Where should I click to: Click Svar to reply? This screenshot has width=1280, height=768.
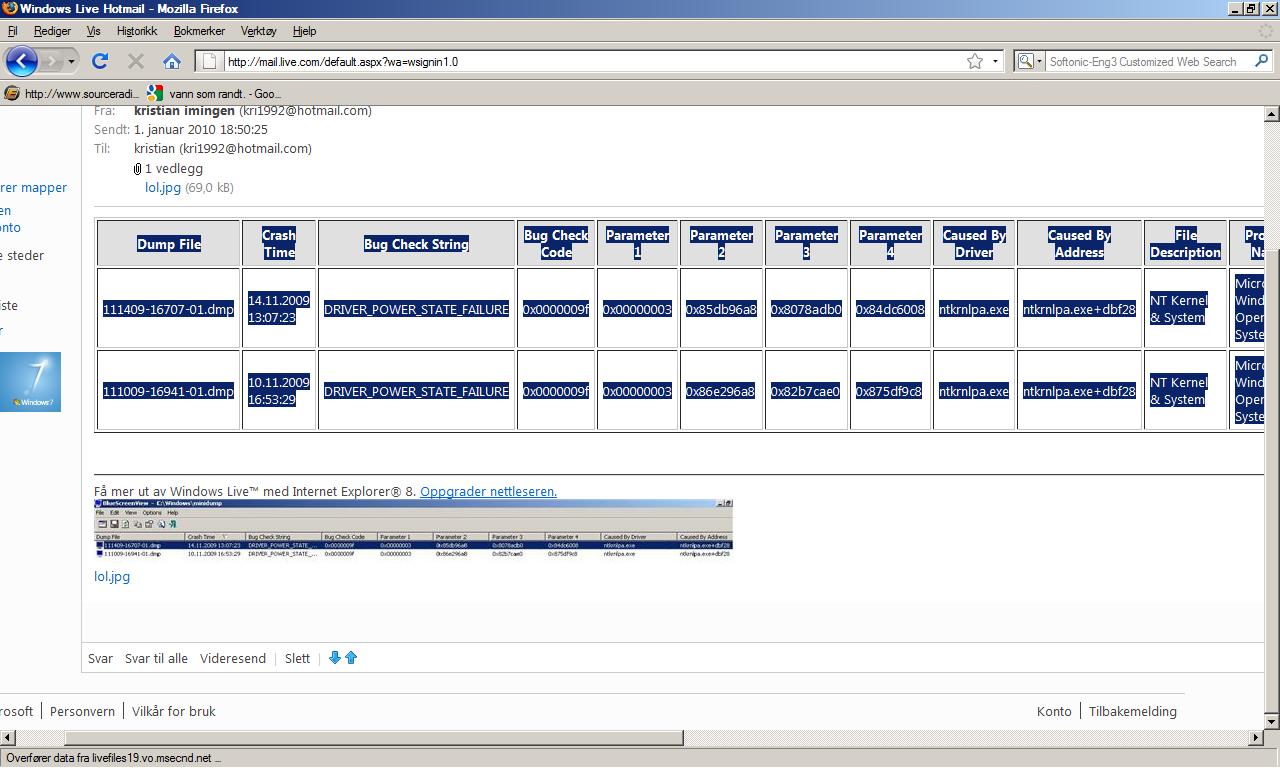[x=100, y=658]
